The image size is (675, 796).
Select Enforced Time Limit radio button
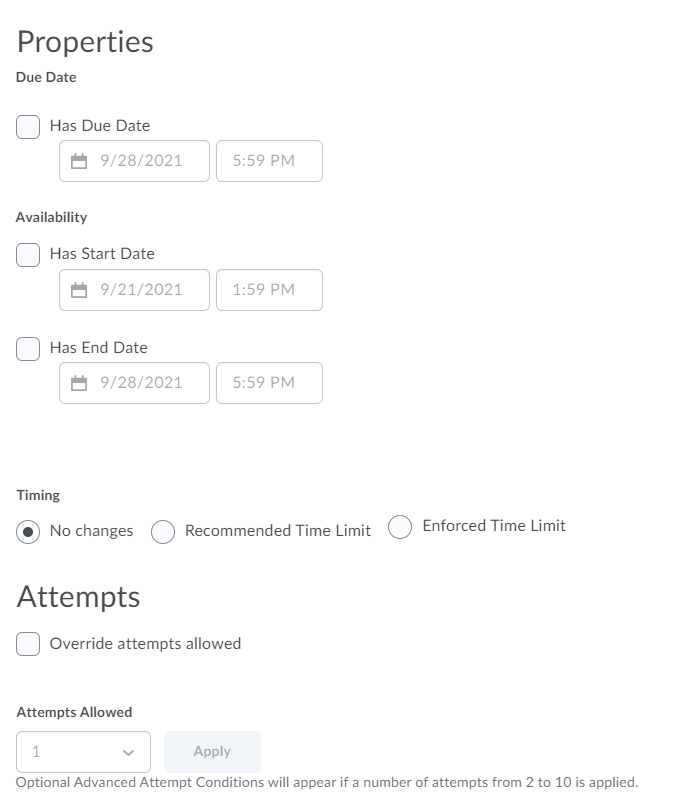point(400,527)
